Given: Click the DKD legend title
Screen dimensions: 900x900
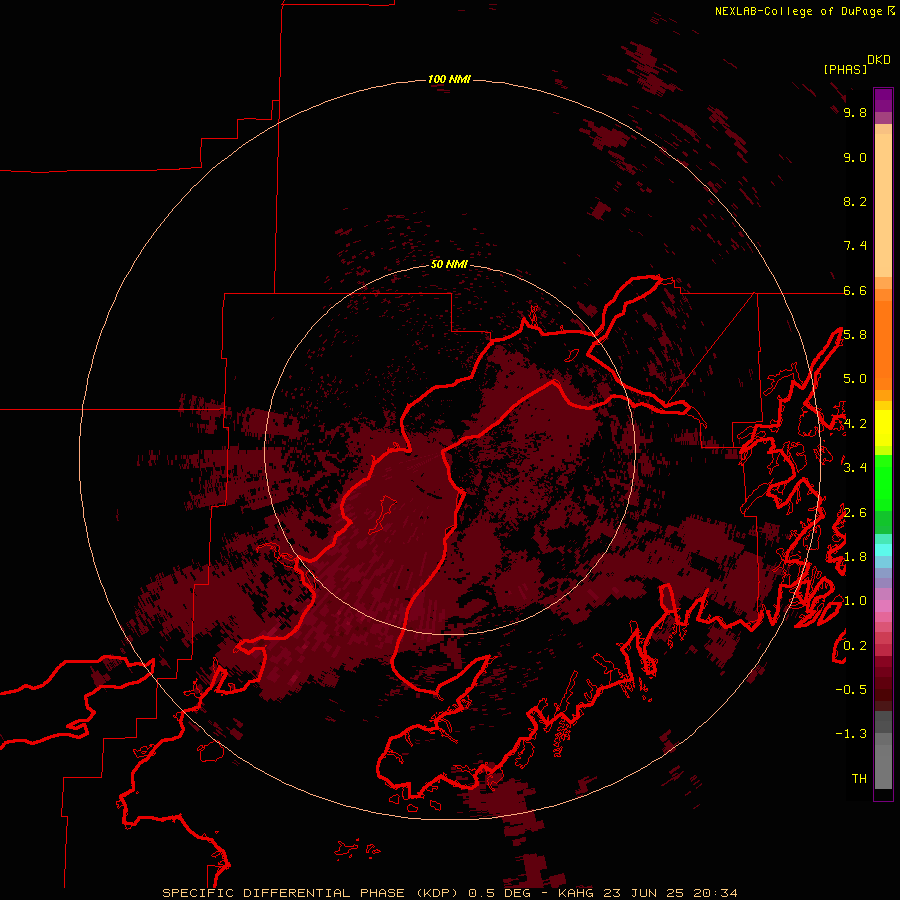Looking at the screenshot, I should coord(878,59).
